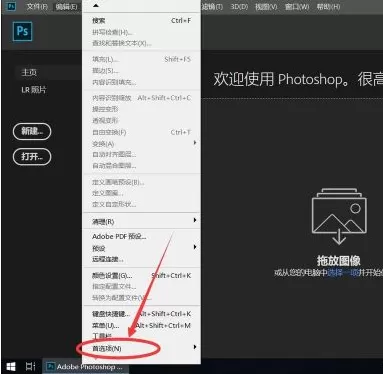This screenshot has width=383, height=374.
Task: Click the 新建... button
Action: click(32, 131)
